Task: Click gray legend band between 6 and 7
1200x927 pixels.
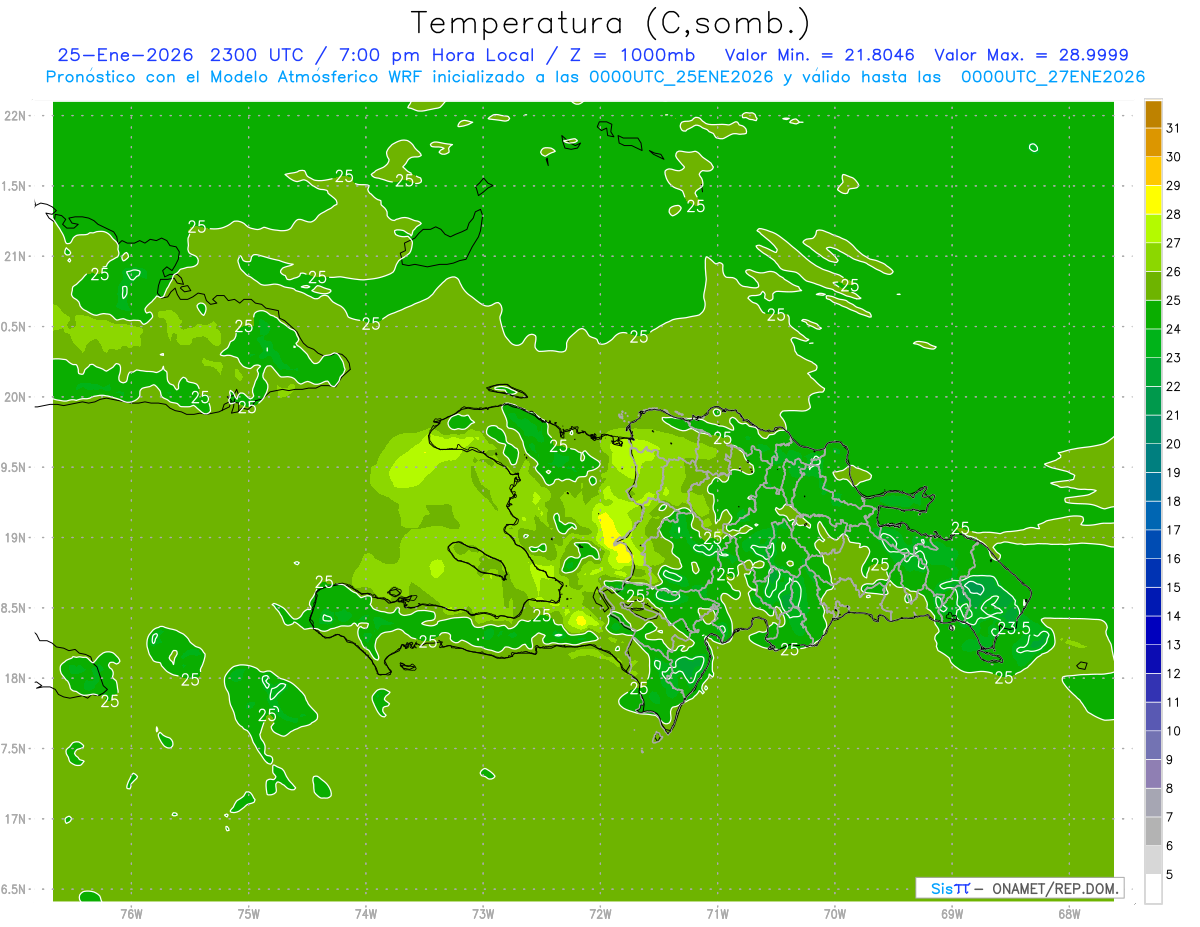Action: [1154, 832]
